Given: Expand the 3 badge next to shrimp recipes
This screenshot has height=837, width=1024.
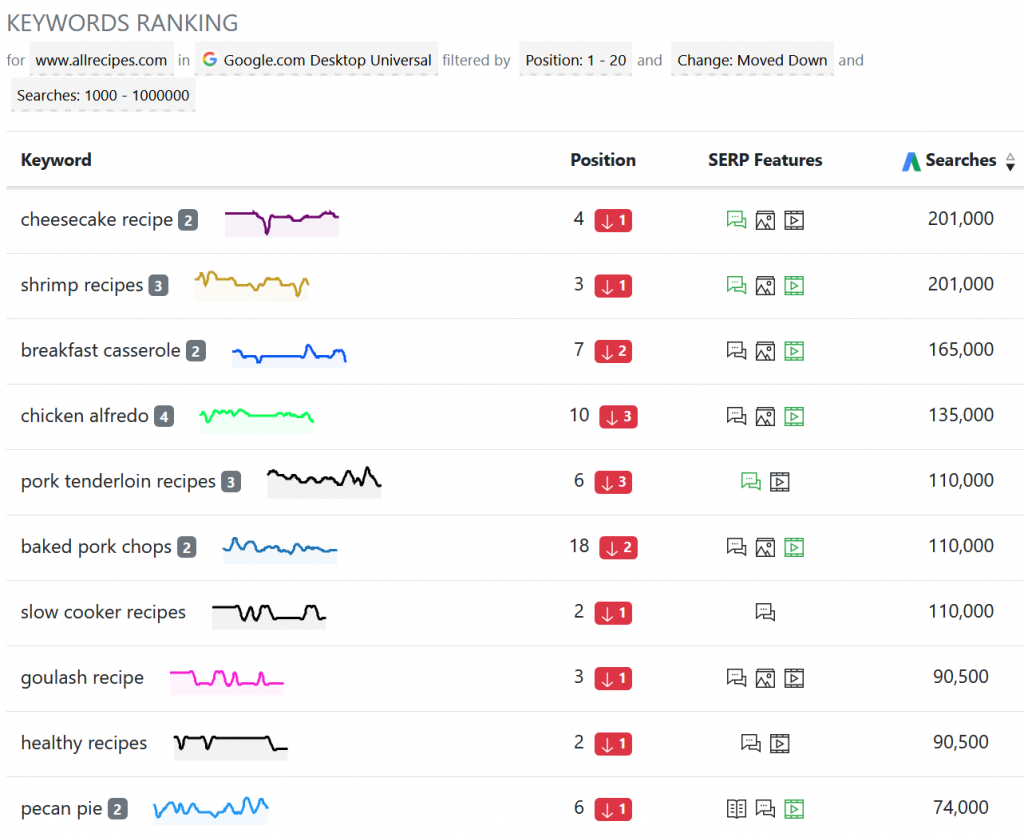Looking at the screenshot, I should 158,285.
